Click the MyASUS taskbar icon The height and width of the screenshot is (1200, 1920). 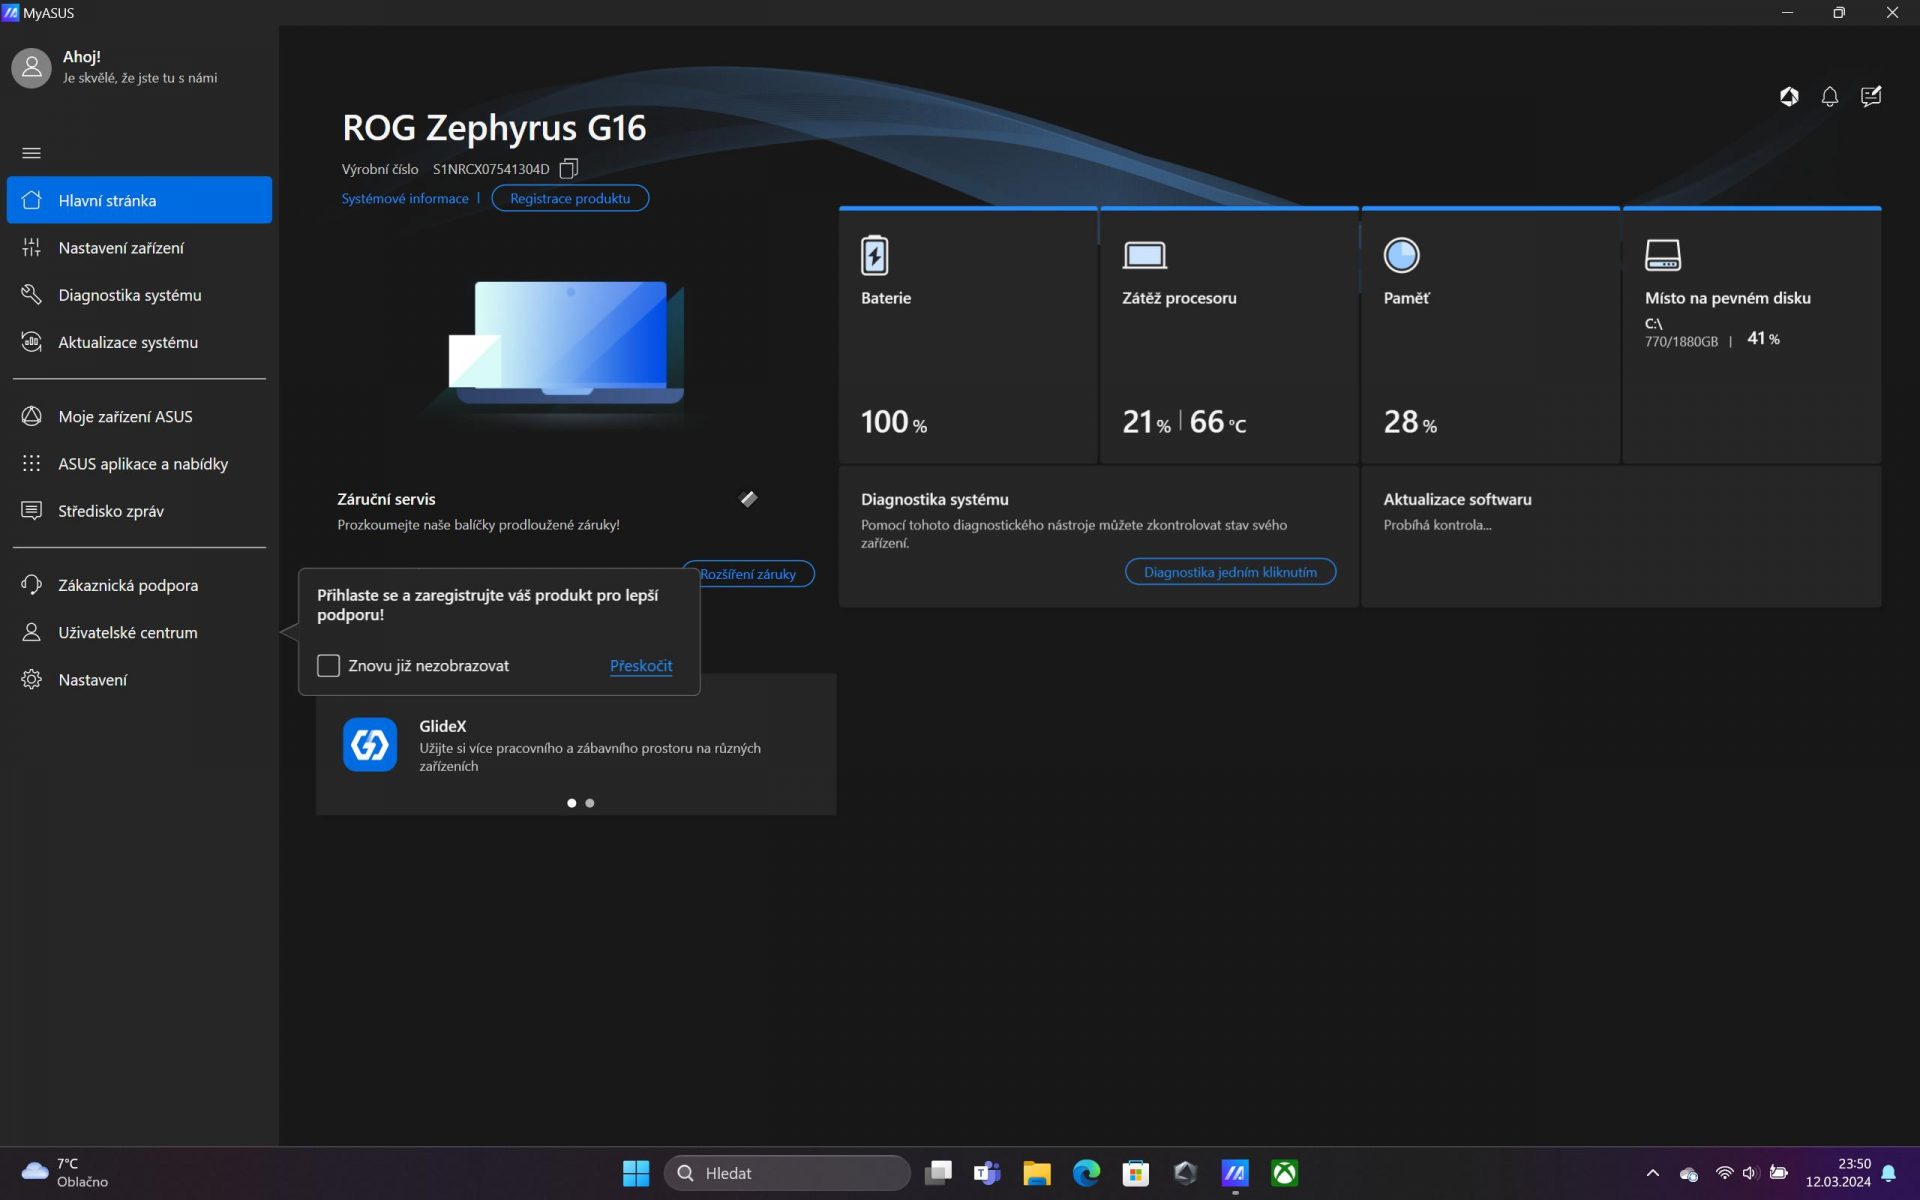click(x=1235, y=1173)
